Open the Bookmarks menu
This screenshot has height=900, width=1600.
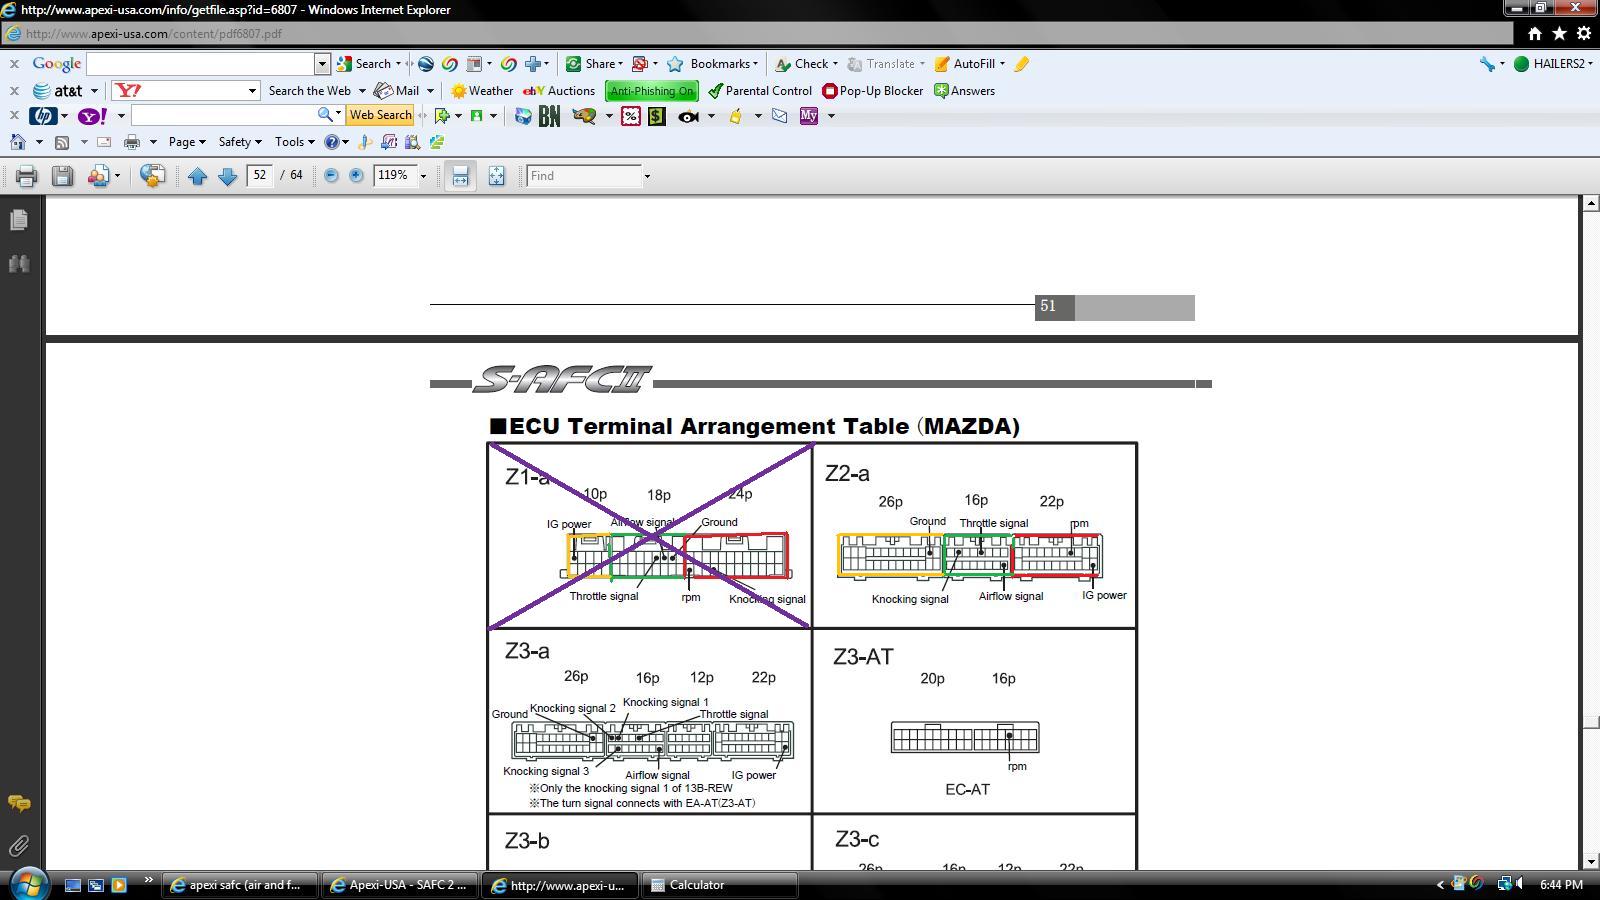point(712,64)
